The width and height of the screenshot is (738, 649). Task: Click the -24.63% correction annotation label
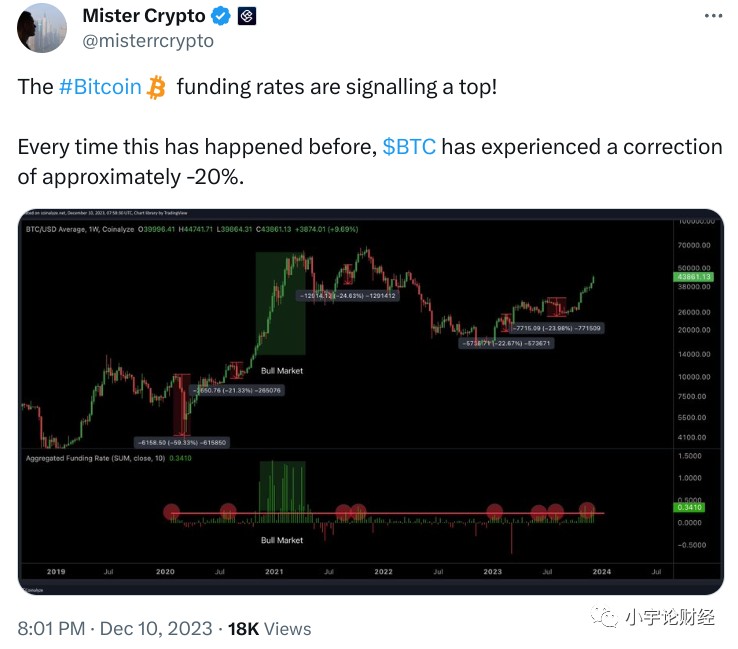coord(349,296)
